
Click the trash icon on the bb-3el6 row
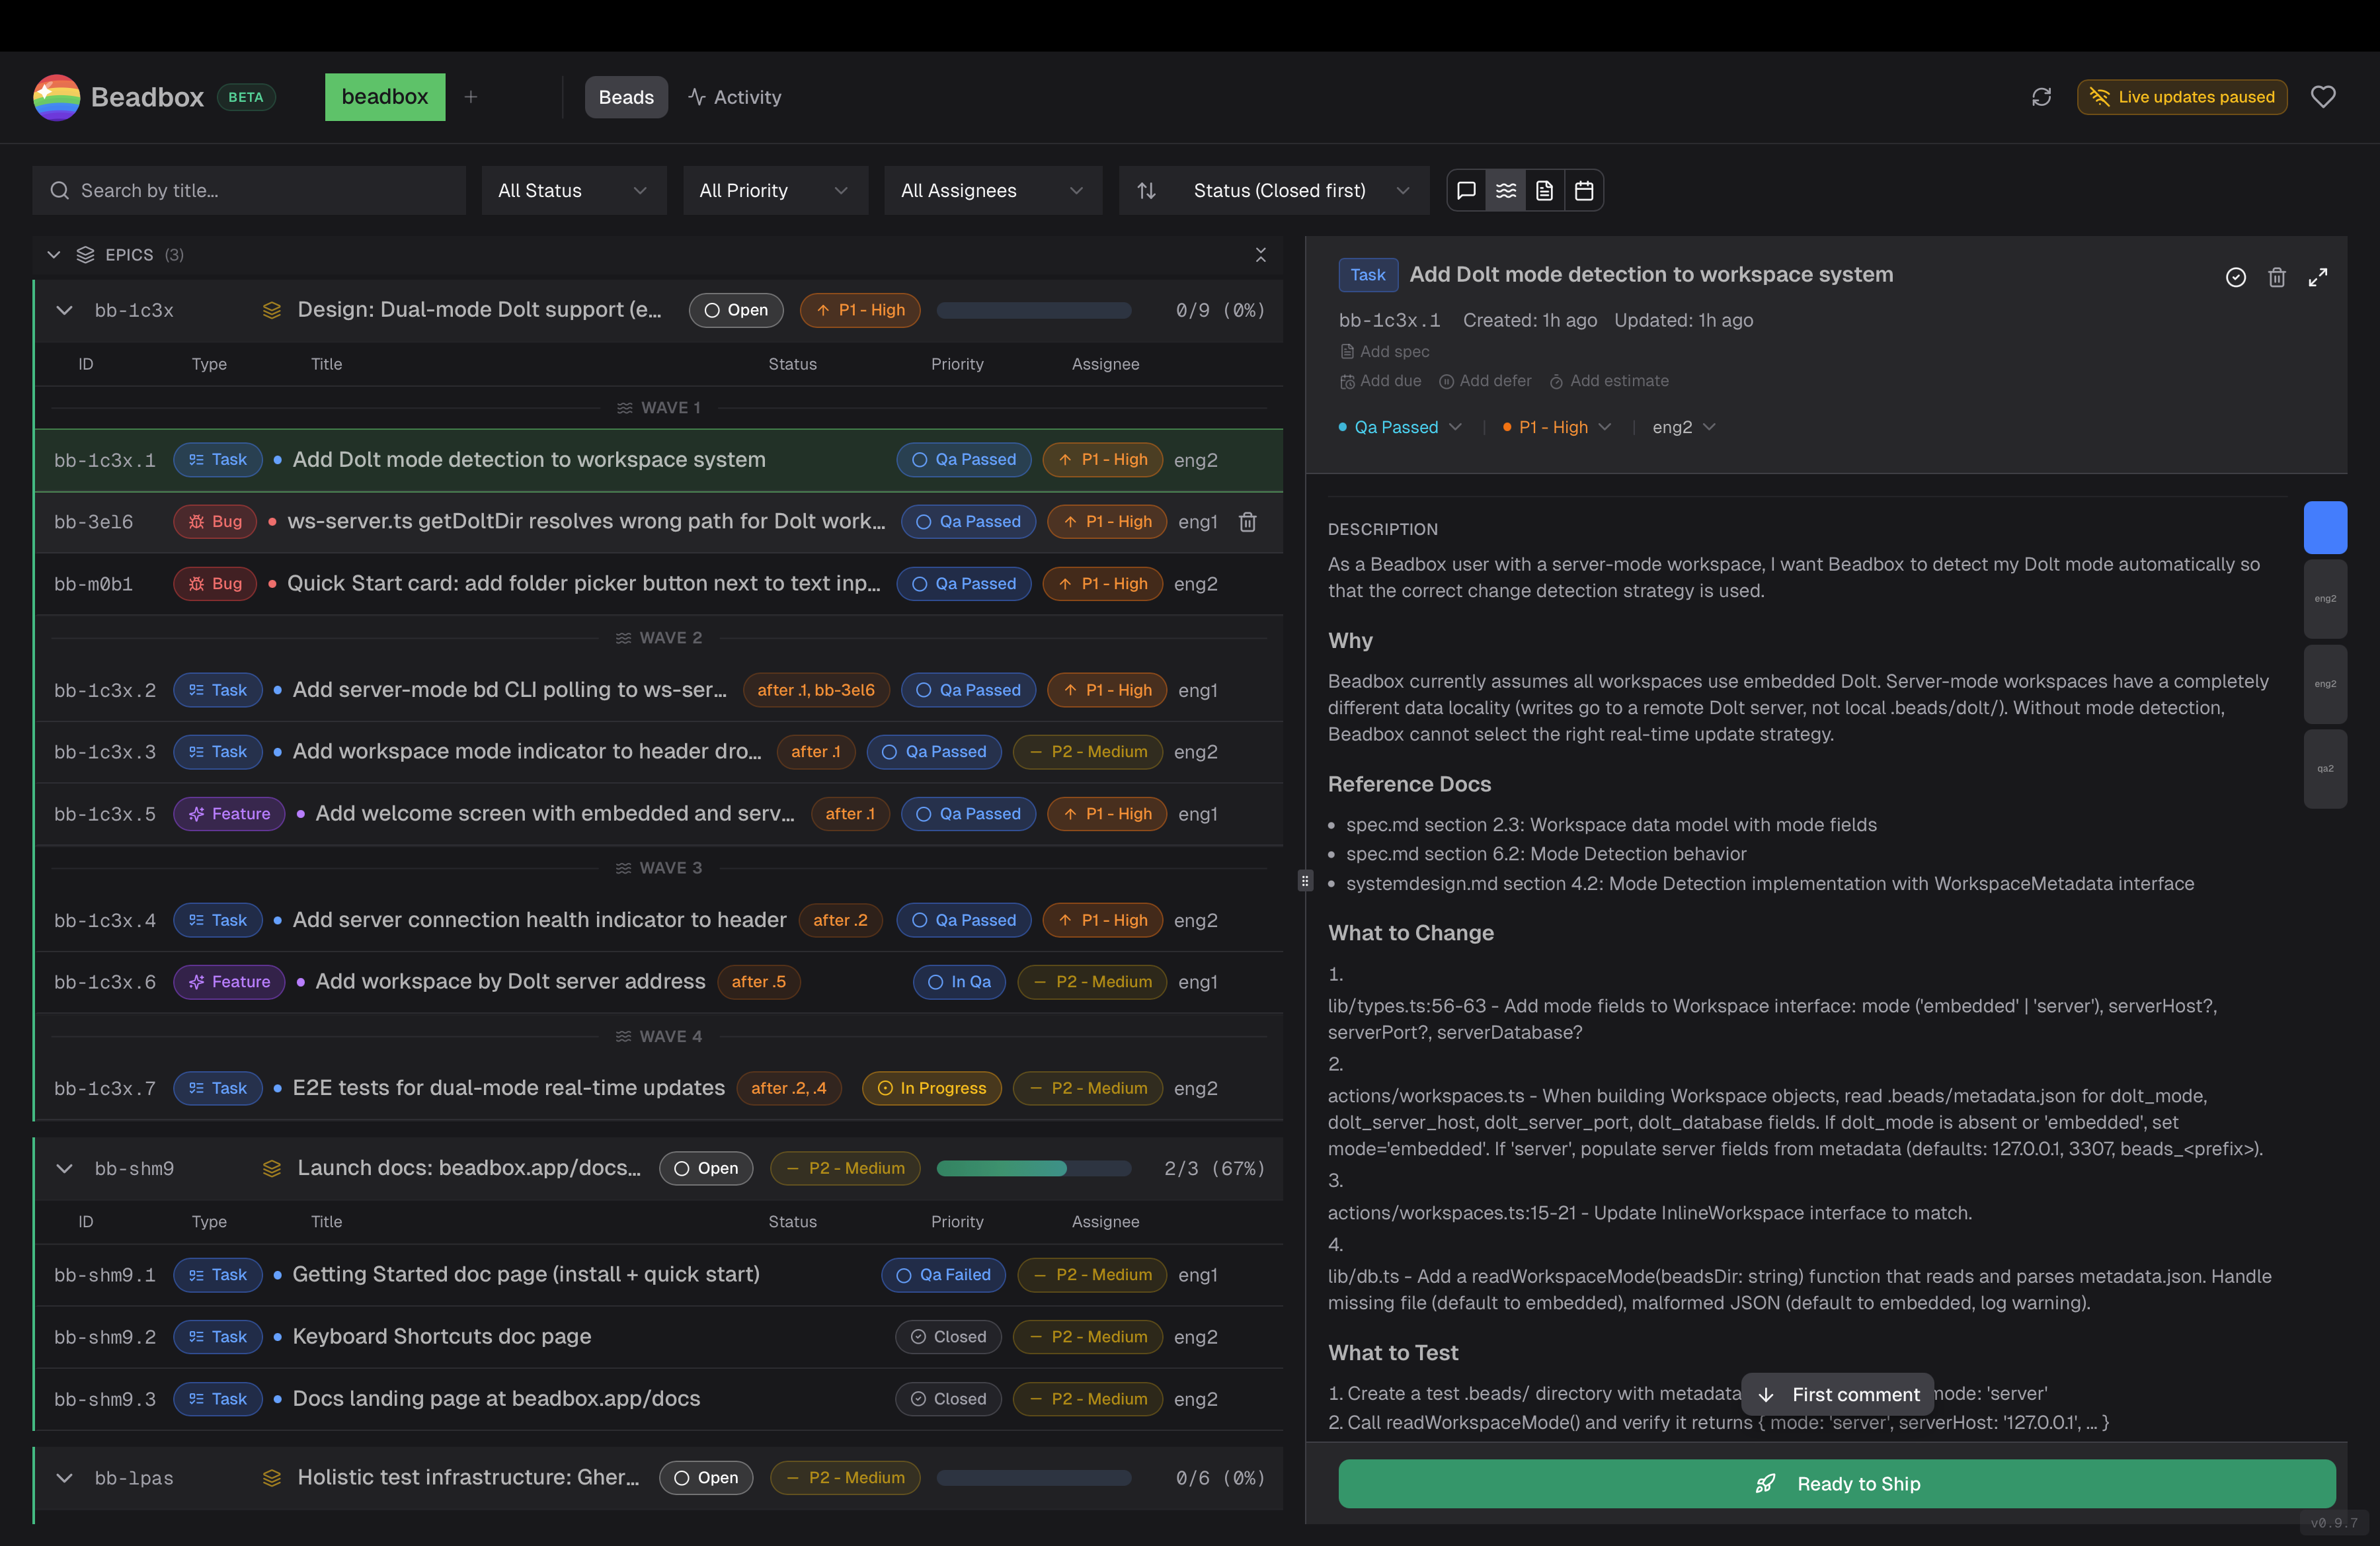click(x=1247, y=522)
